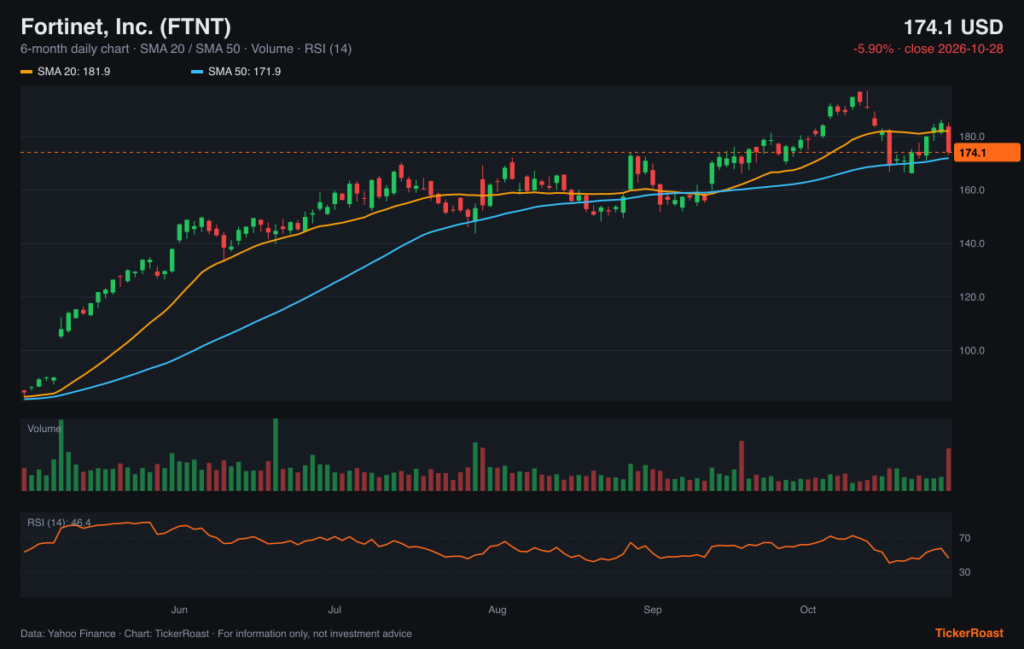
Task: Click the SMA 50: 171.9 legend label
Action: (x=244, y=72)
